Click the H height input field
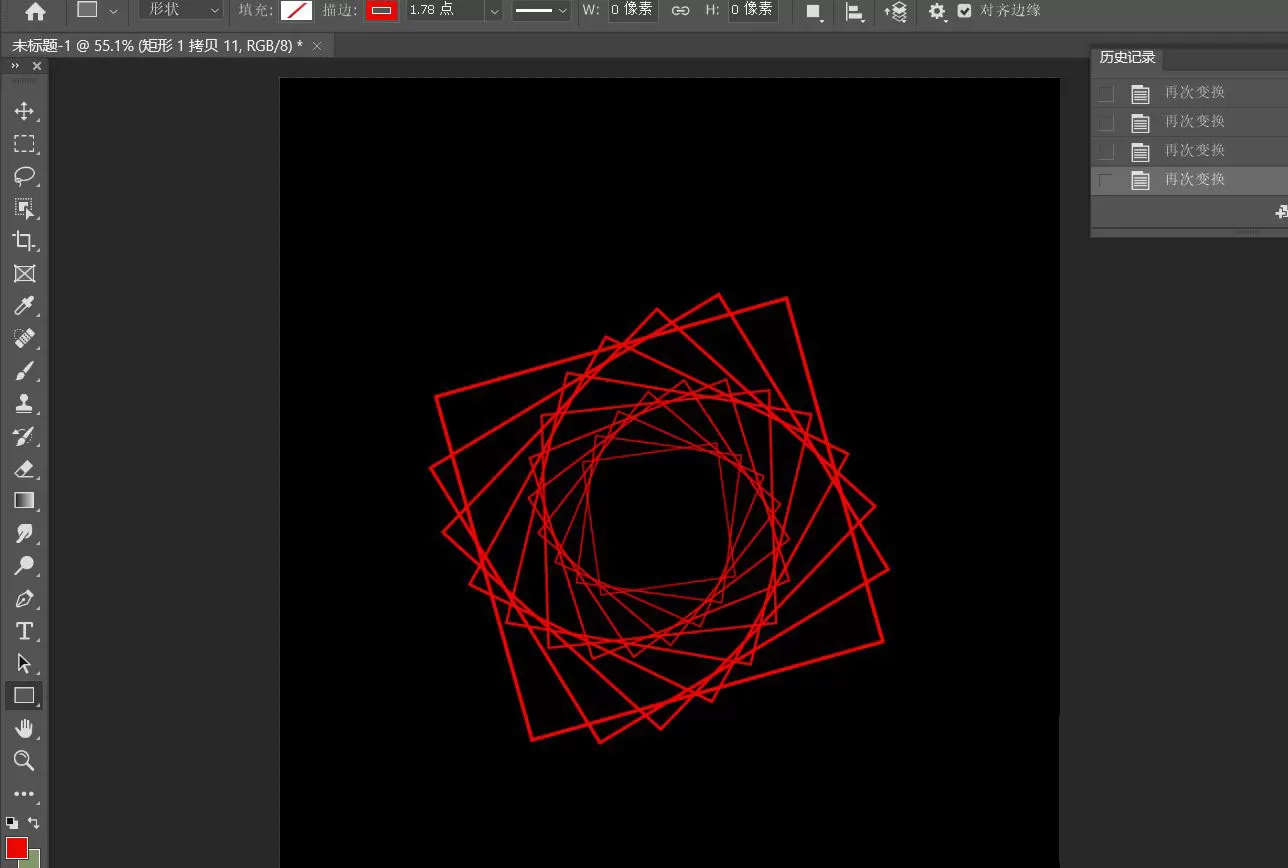Viewport: 1288px width, 868px height. pos(751,10)
